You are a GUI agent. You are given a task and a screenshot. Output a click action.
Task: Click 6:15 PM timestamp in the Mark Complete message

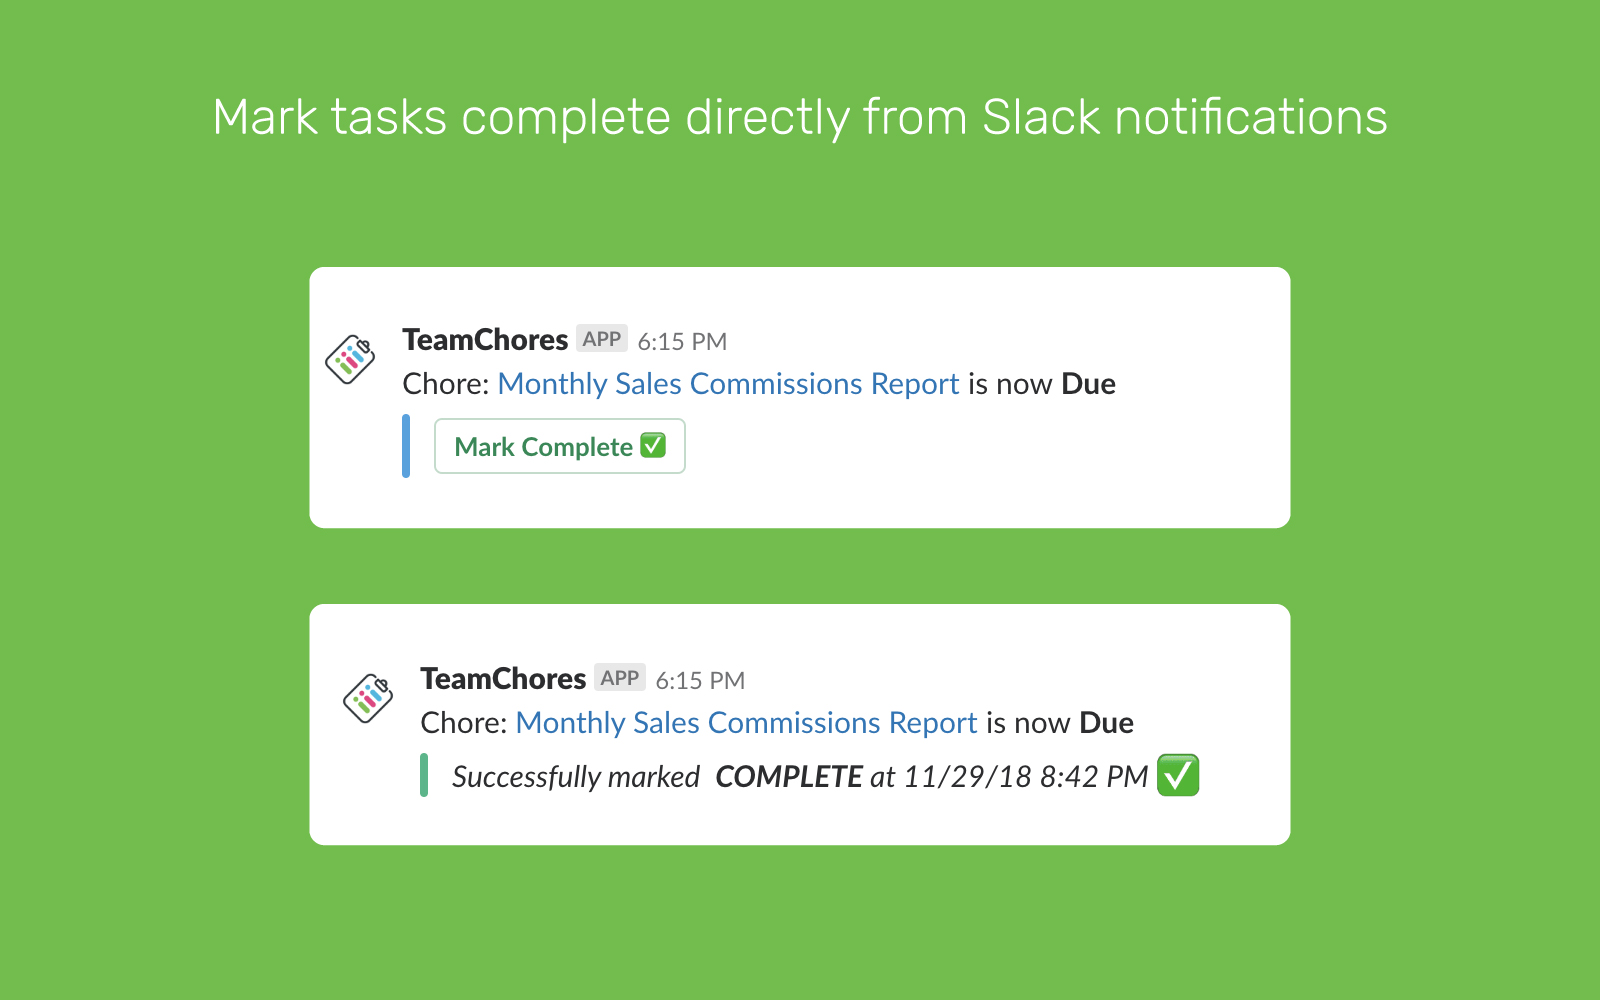point(682,342)
